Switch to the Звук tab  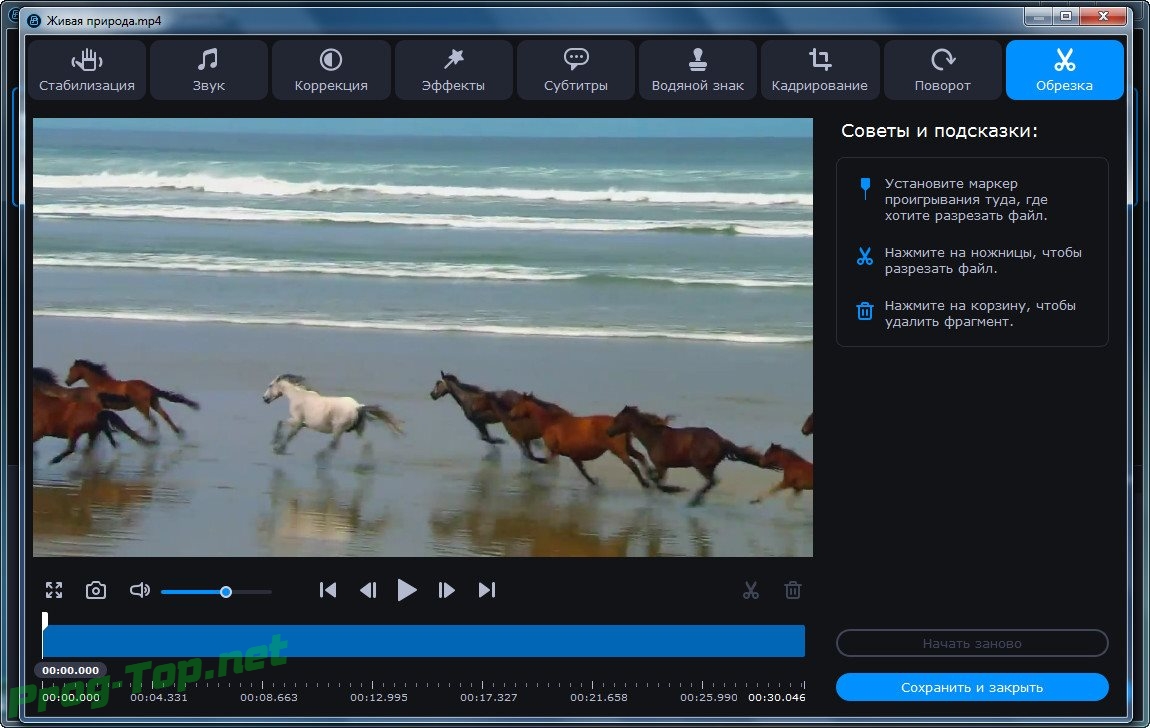(x=208, y=70)
